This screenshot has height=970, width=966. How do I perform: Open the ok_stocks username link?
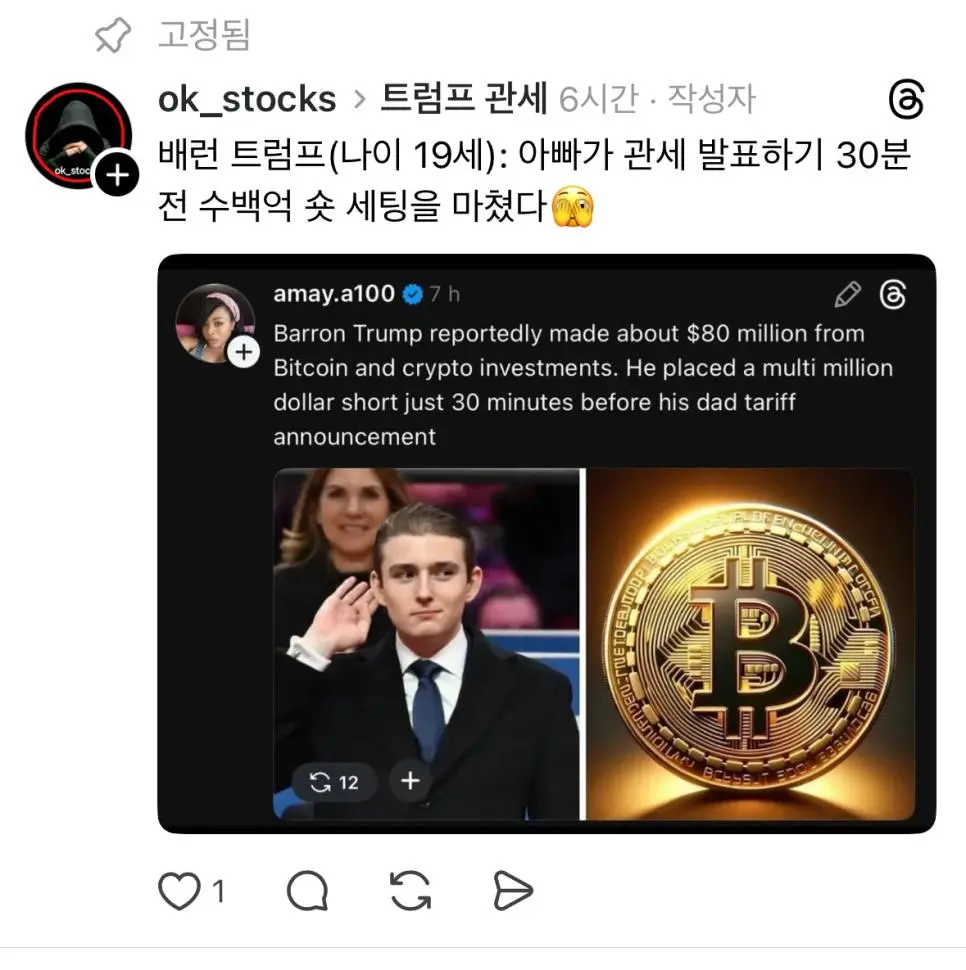pos(247,99)
